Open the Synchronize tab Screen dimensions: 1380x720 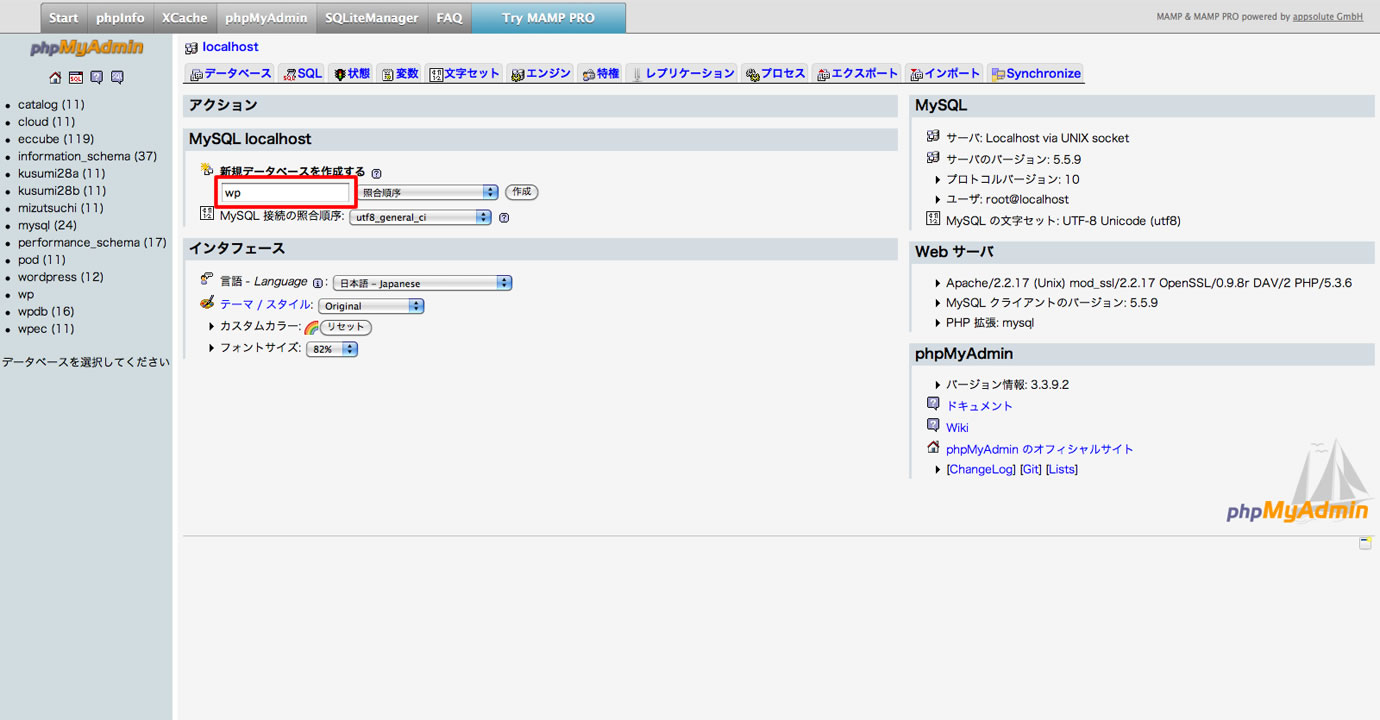[1035, 73]
